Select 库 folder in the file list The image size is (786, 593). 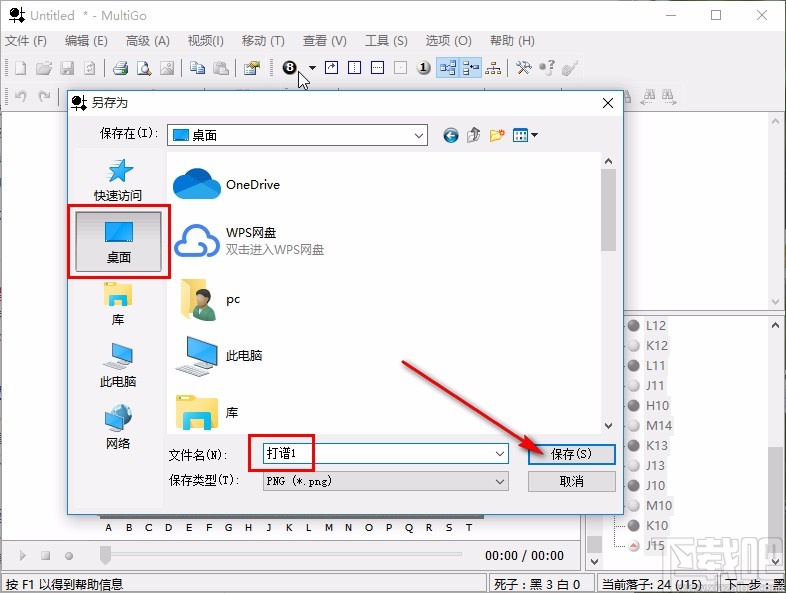point(207,412)
